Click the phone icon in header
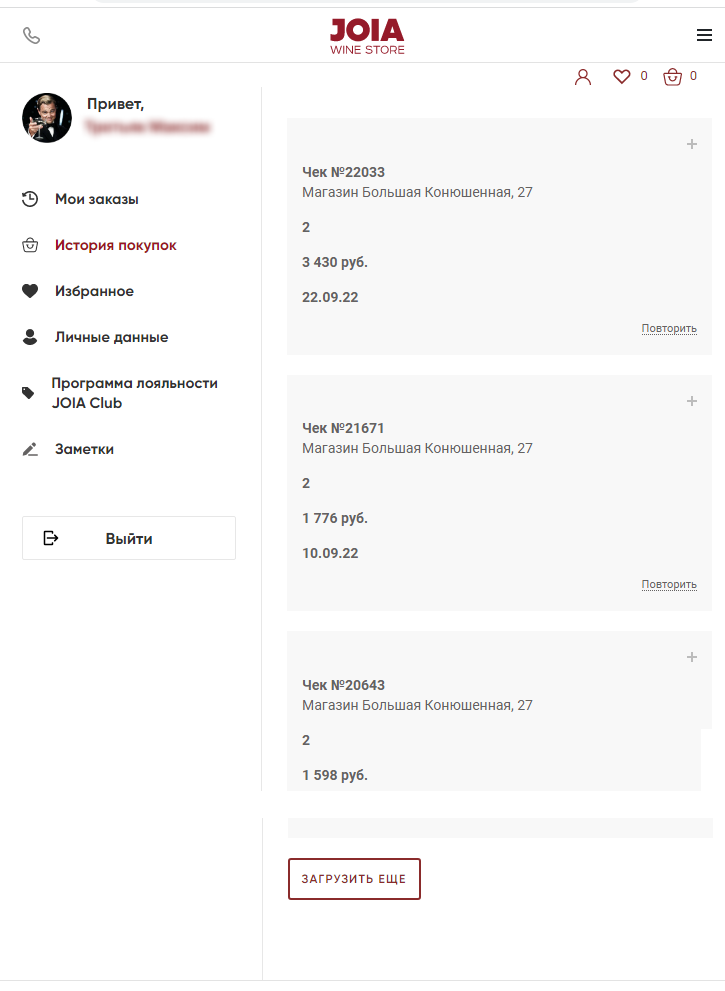The image size is (725, 991). (x=31, y=35)
